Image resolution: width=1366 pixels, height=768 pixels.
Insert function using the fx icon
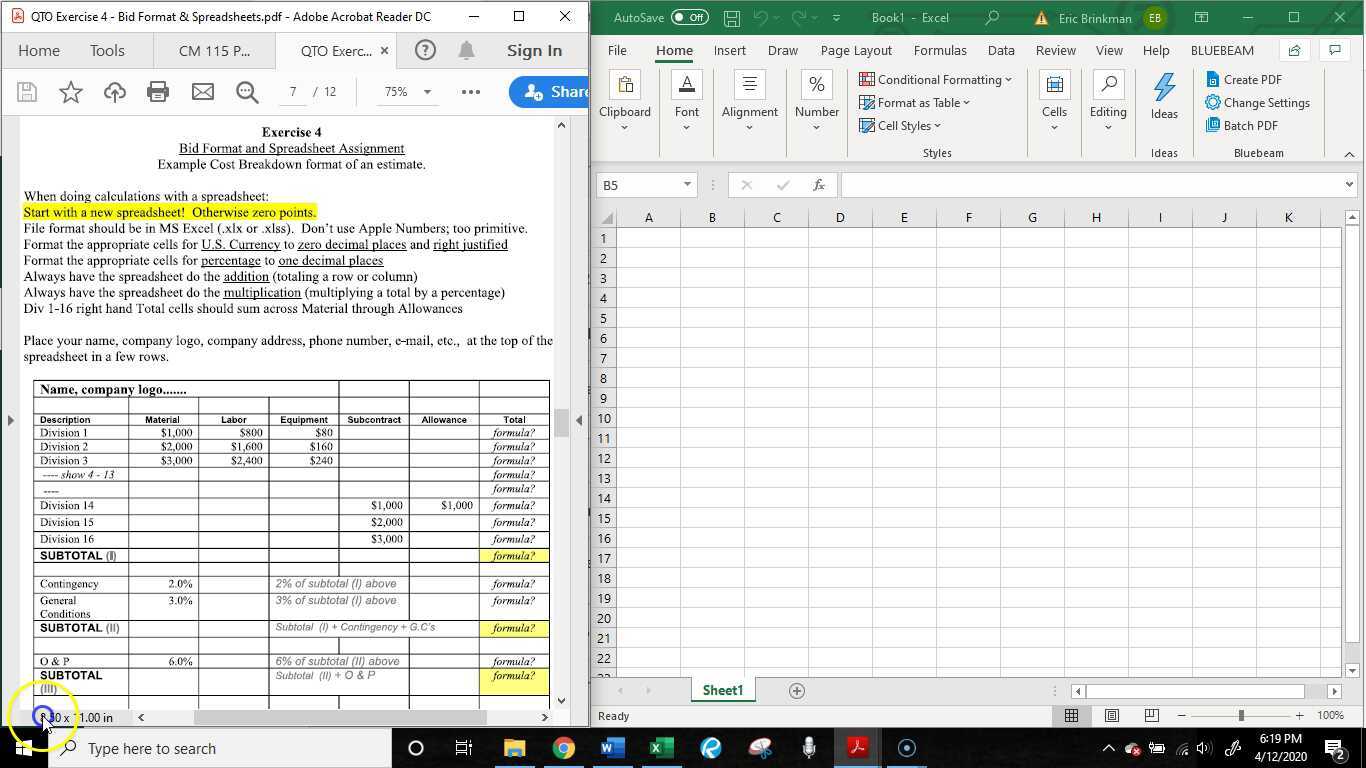(818, 185)
